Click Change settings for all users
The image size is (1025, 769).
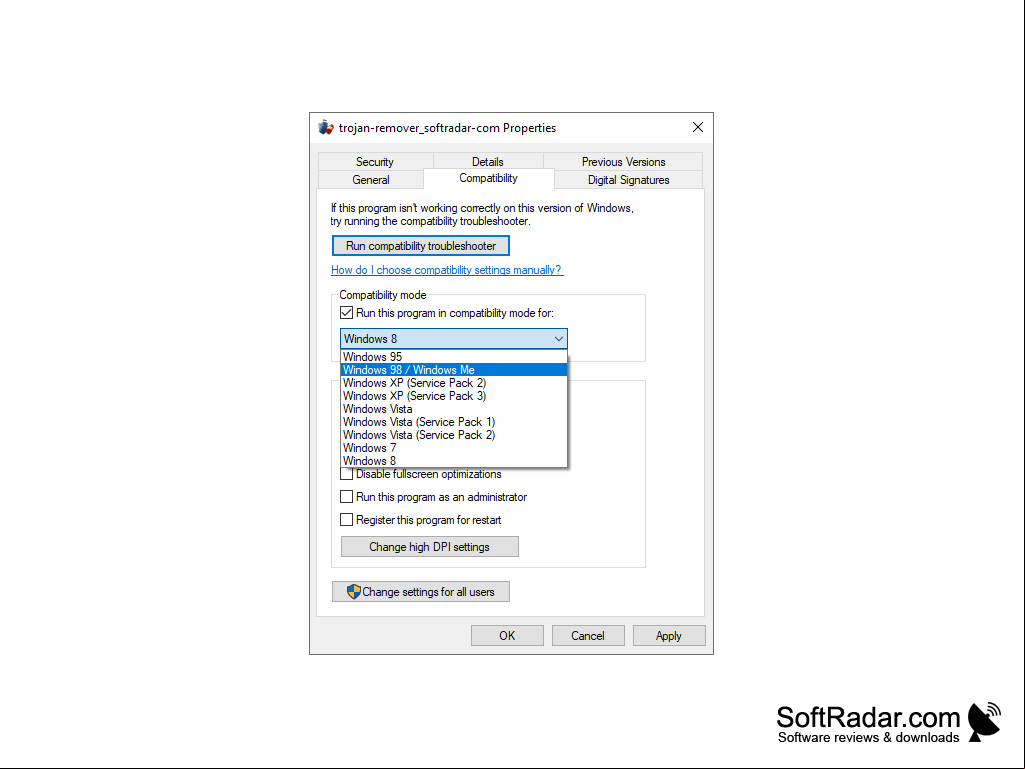421,592
